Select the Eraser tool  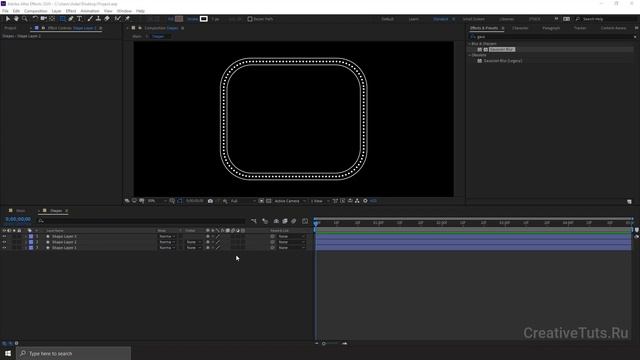click(x=107, y=19)
